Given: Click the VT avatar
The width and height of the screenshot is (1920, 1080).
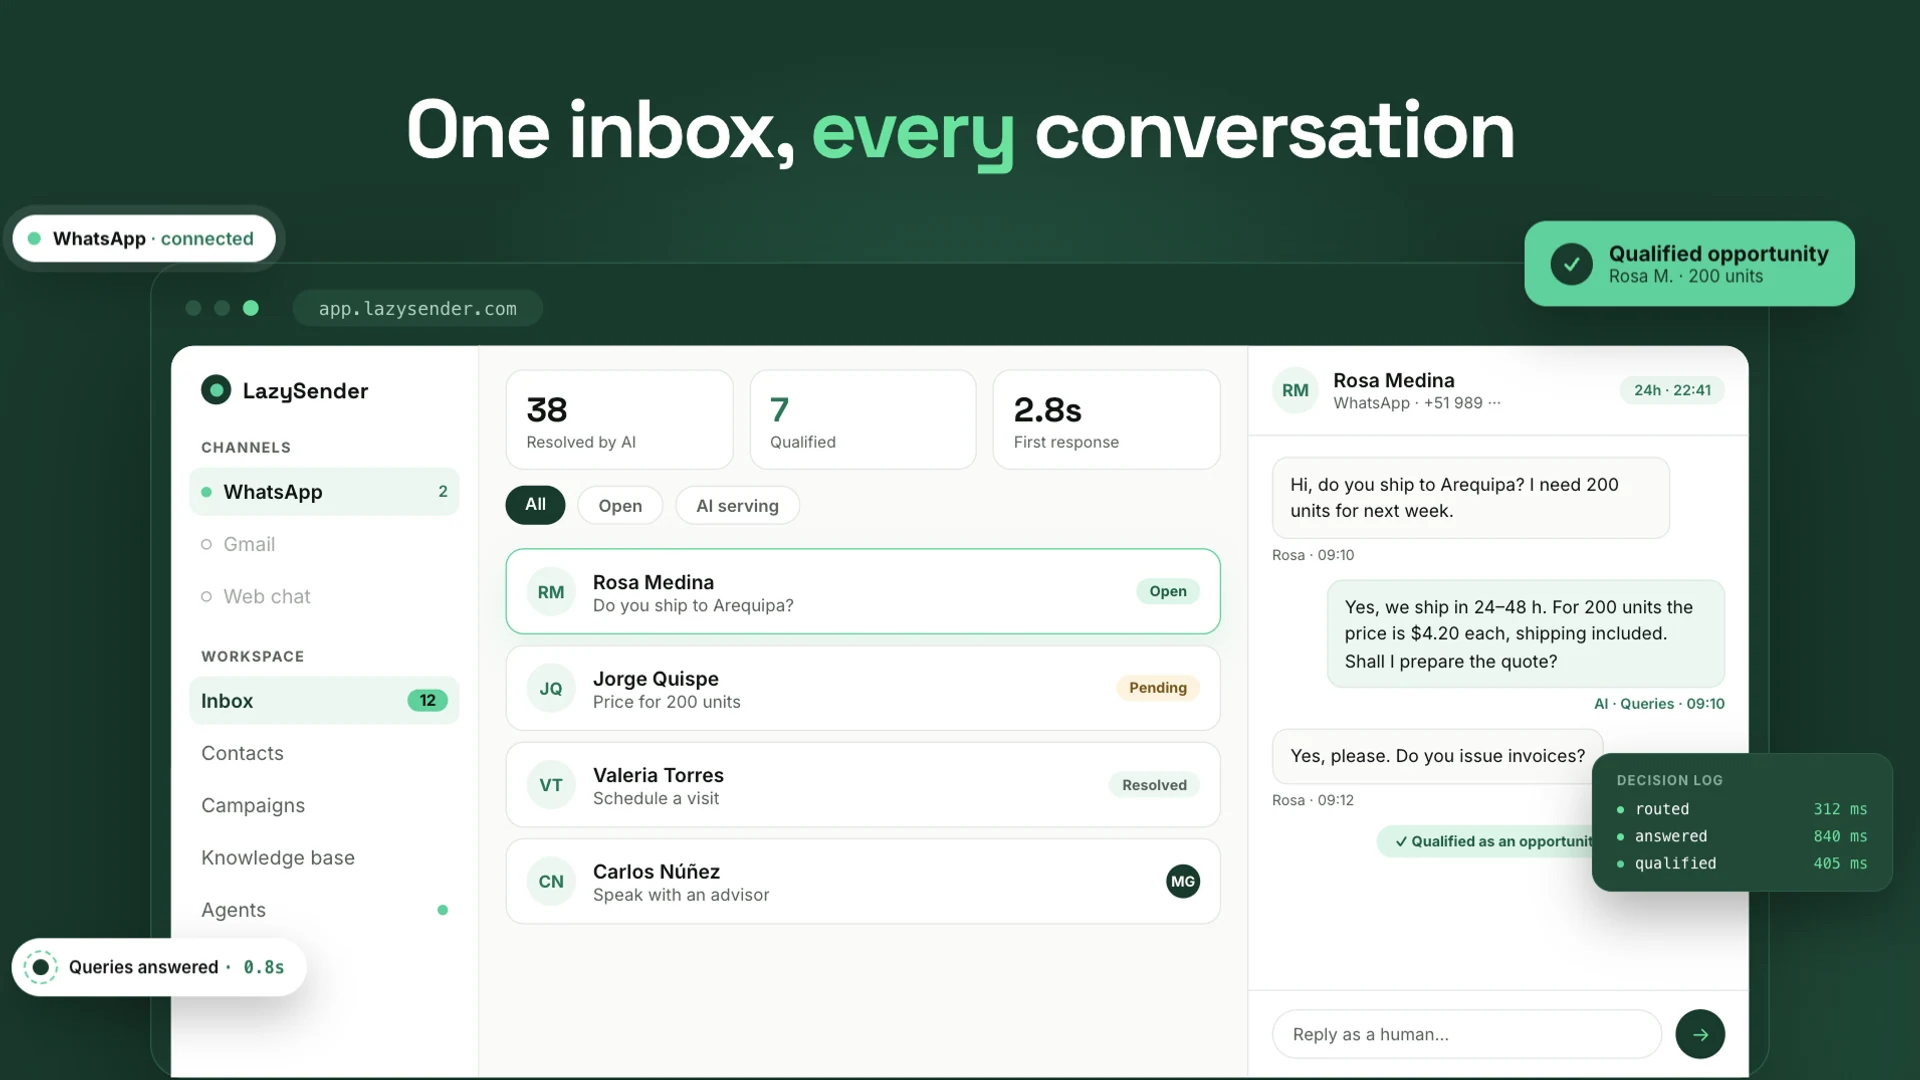Looking at the screenshot, I should [x=551, y=785].
